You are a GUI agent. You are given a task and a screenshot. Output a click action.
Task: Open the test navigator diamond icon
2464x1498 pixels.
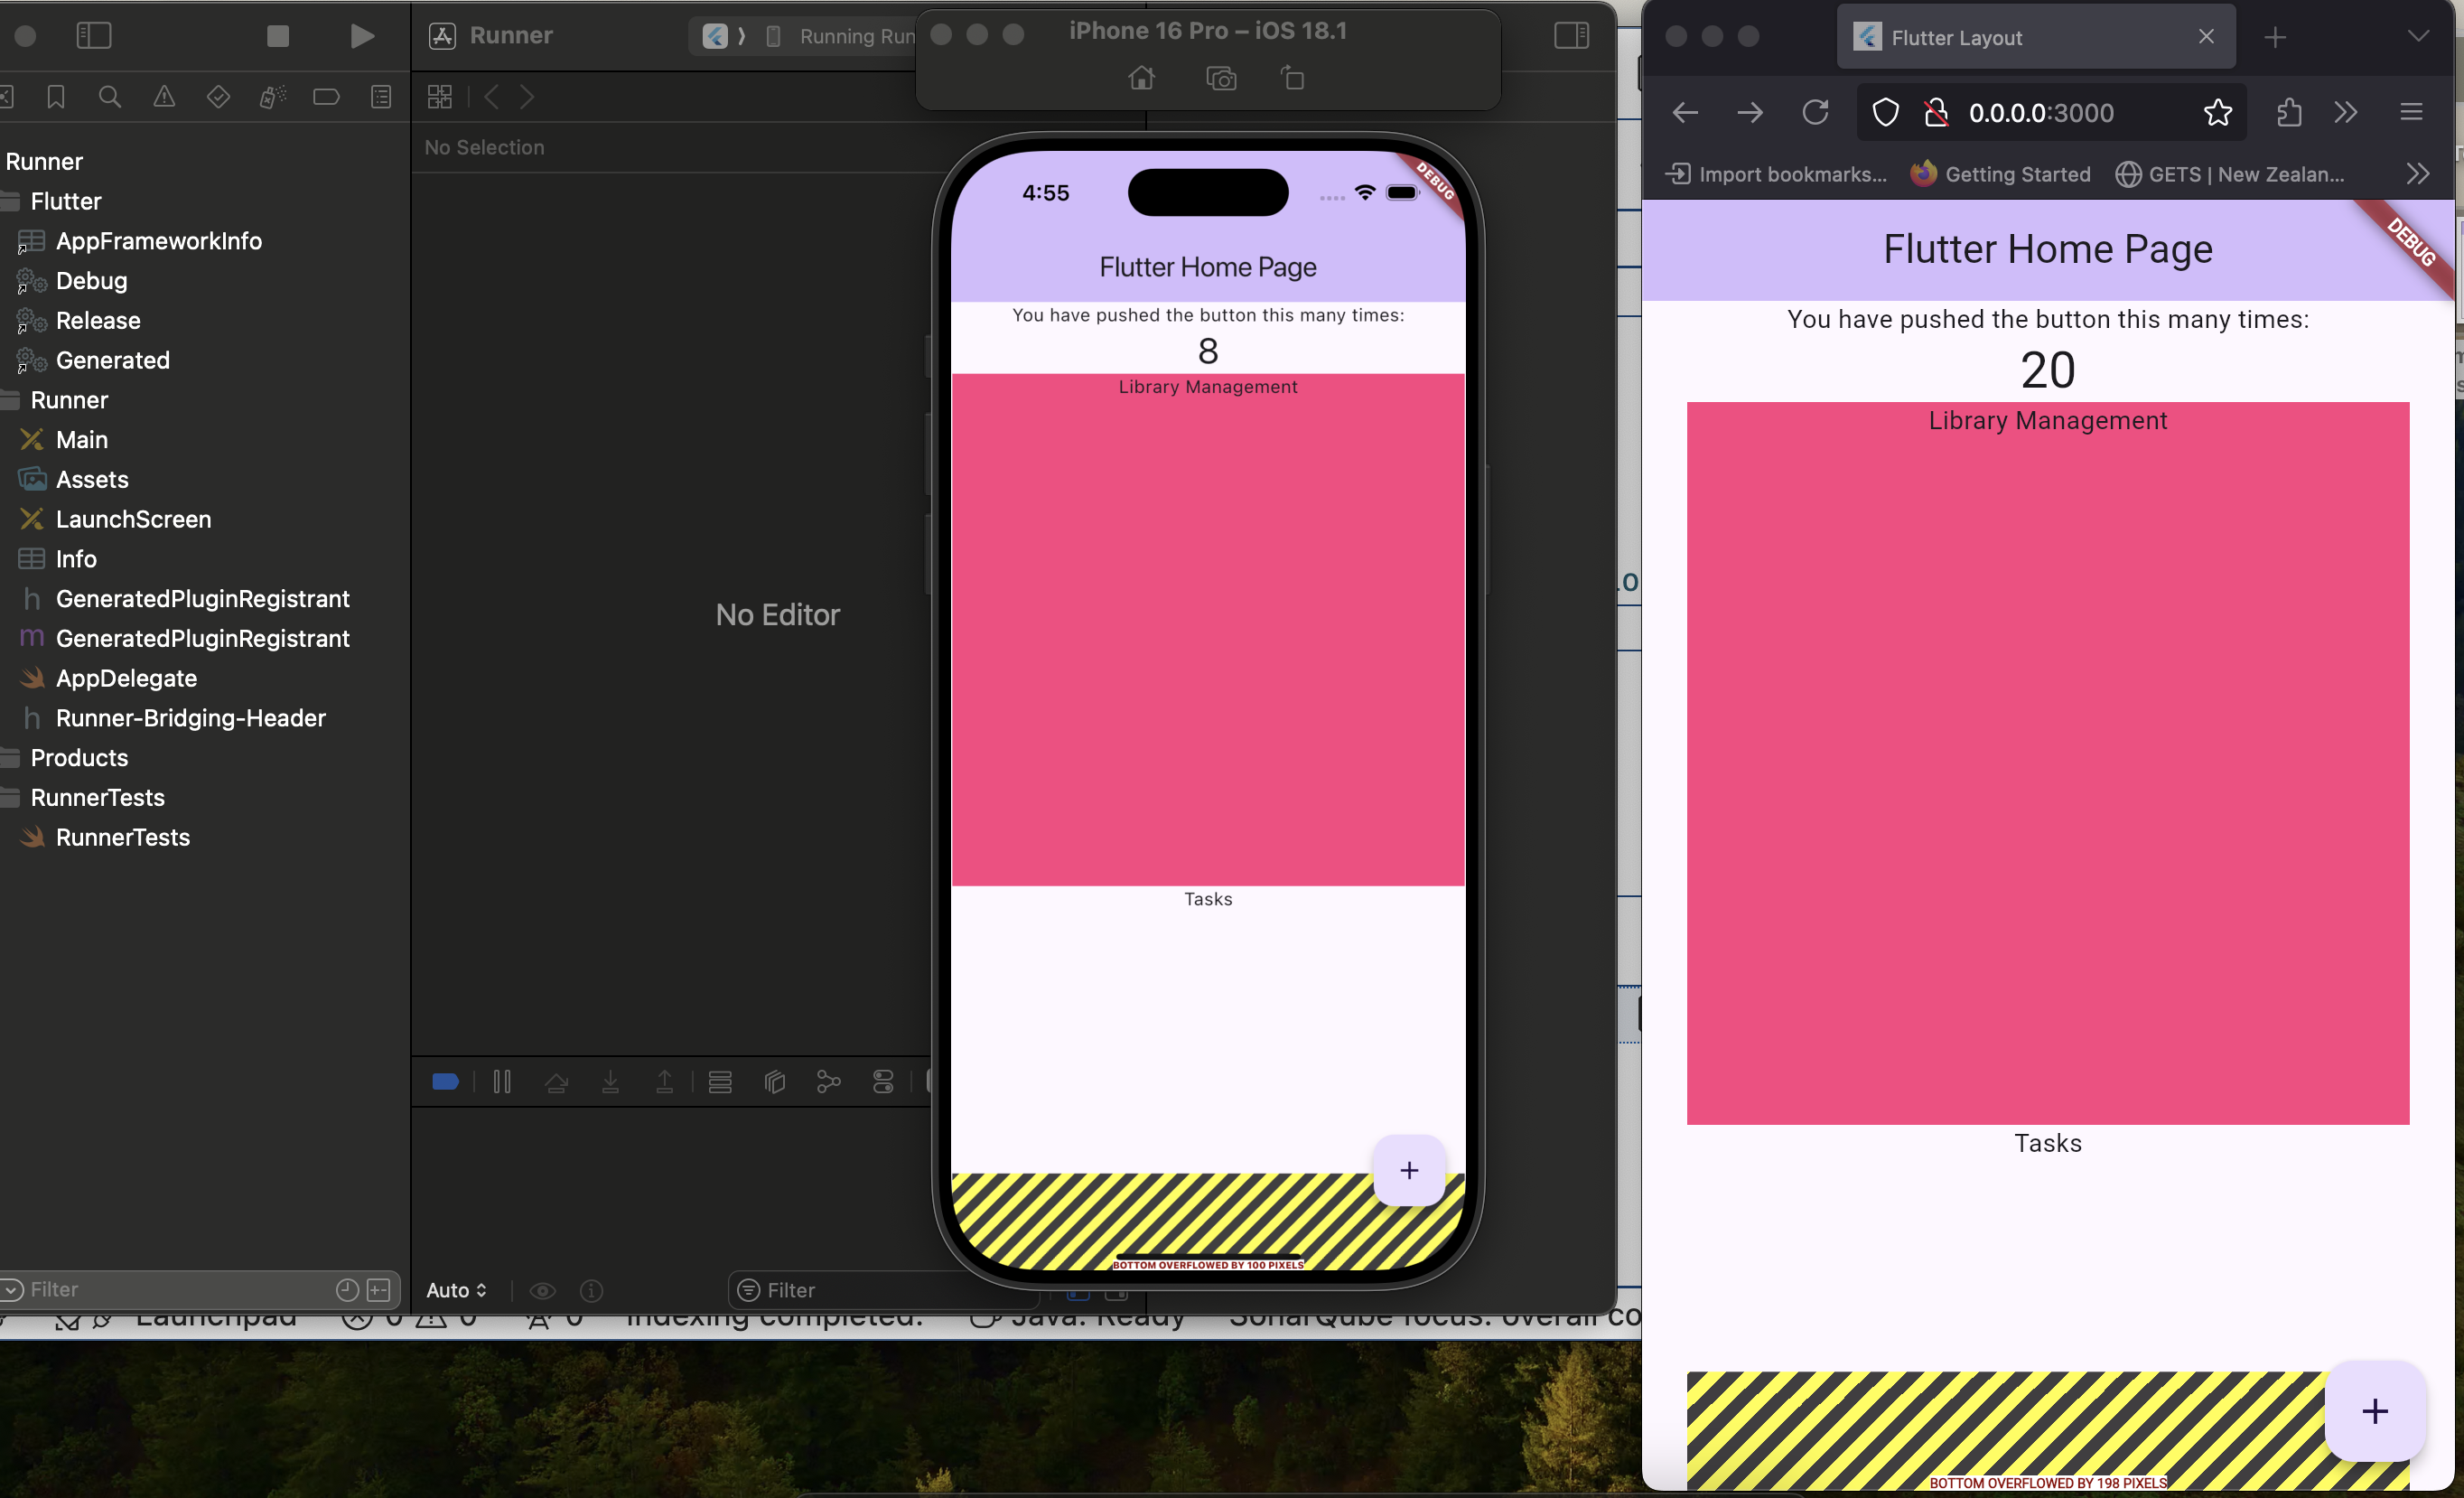point(218,97)
